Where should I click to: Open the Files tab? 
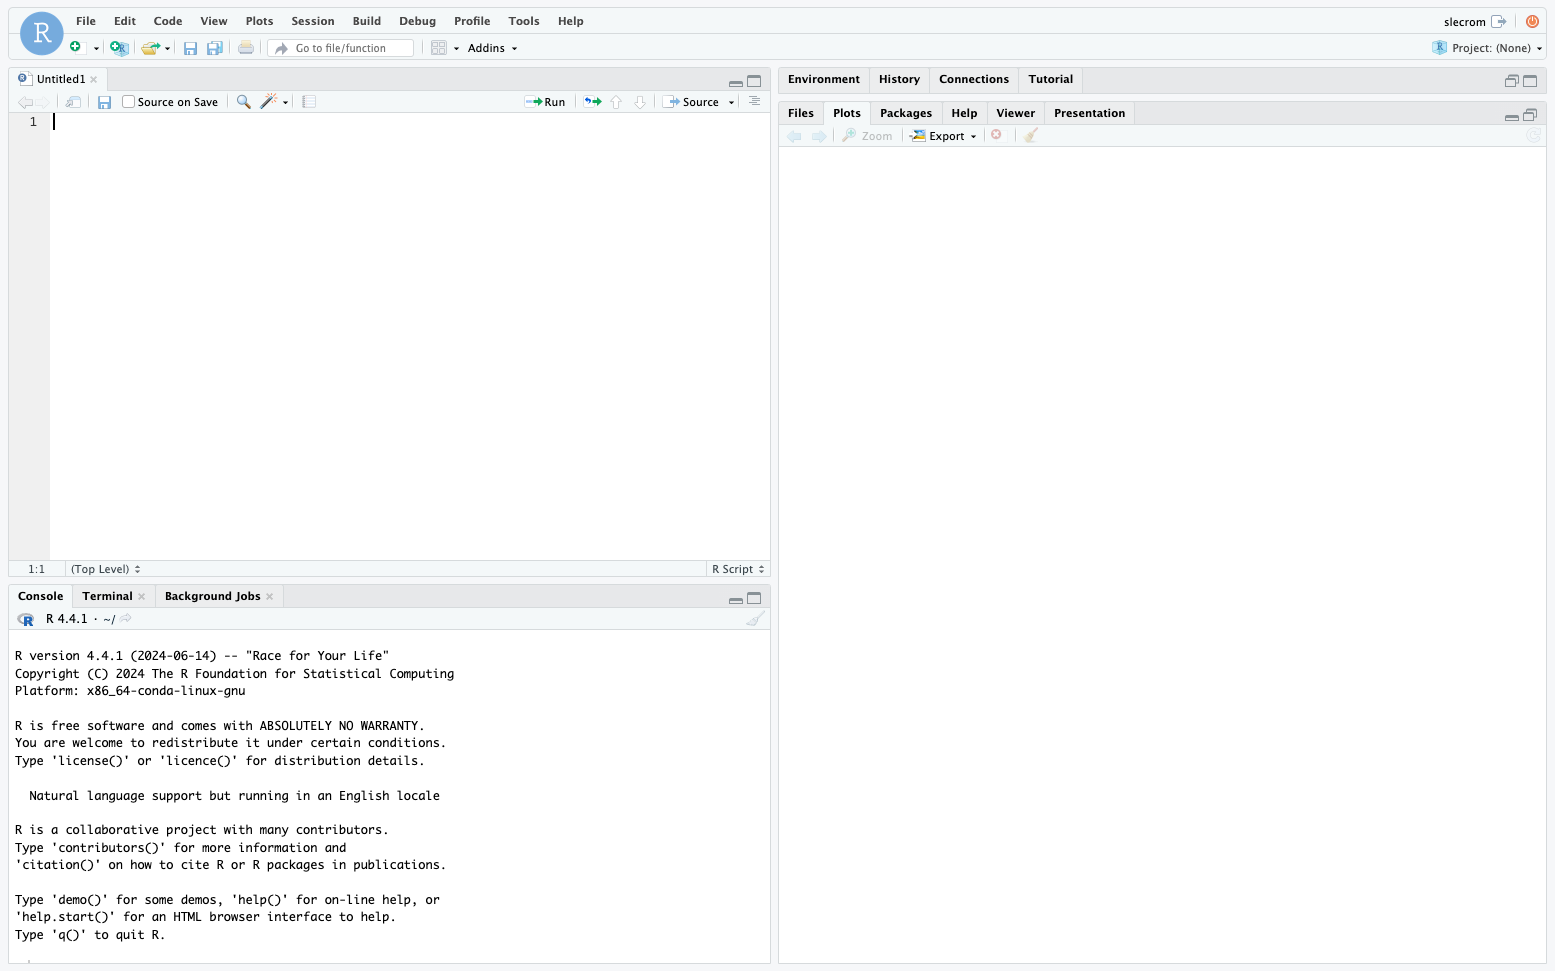(801, 113)
